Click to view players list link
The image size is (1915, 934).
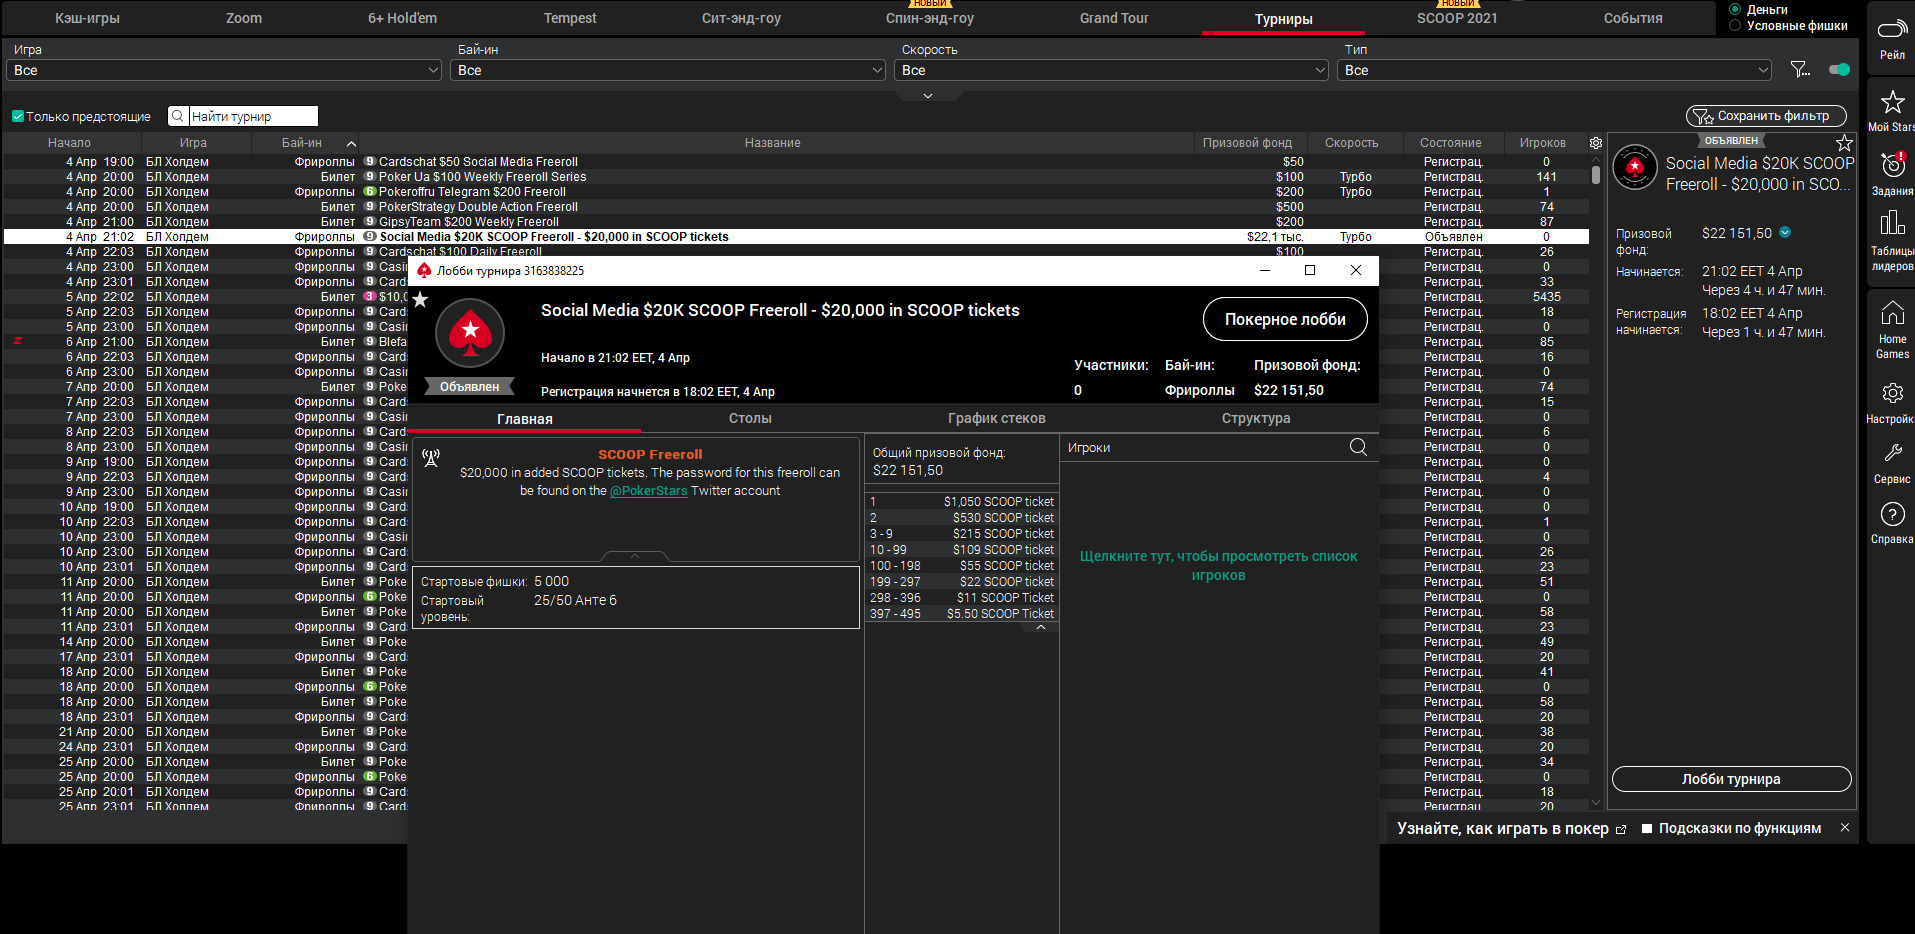pyautogui.click(x=1218, y=565)
